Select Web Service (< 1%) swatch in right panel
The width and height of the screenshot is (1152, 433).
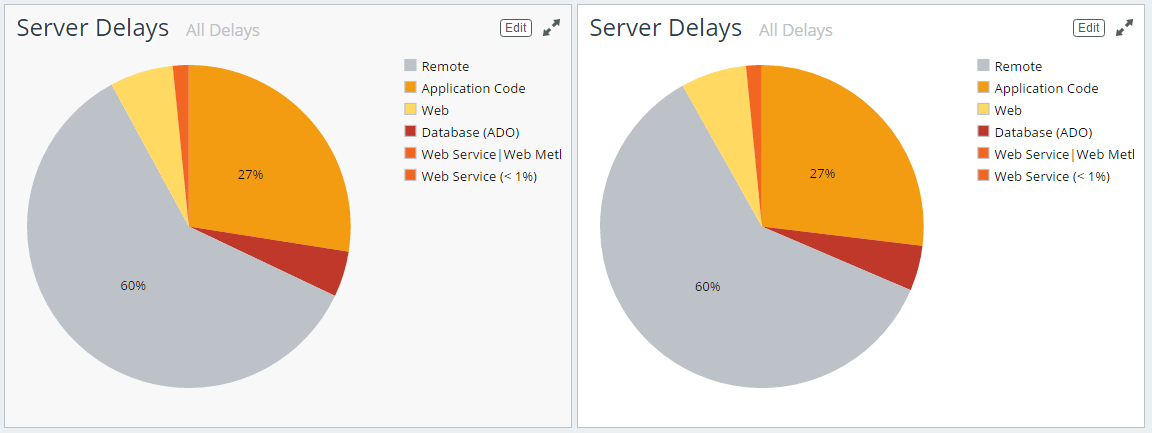(x=984, y=176)
